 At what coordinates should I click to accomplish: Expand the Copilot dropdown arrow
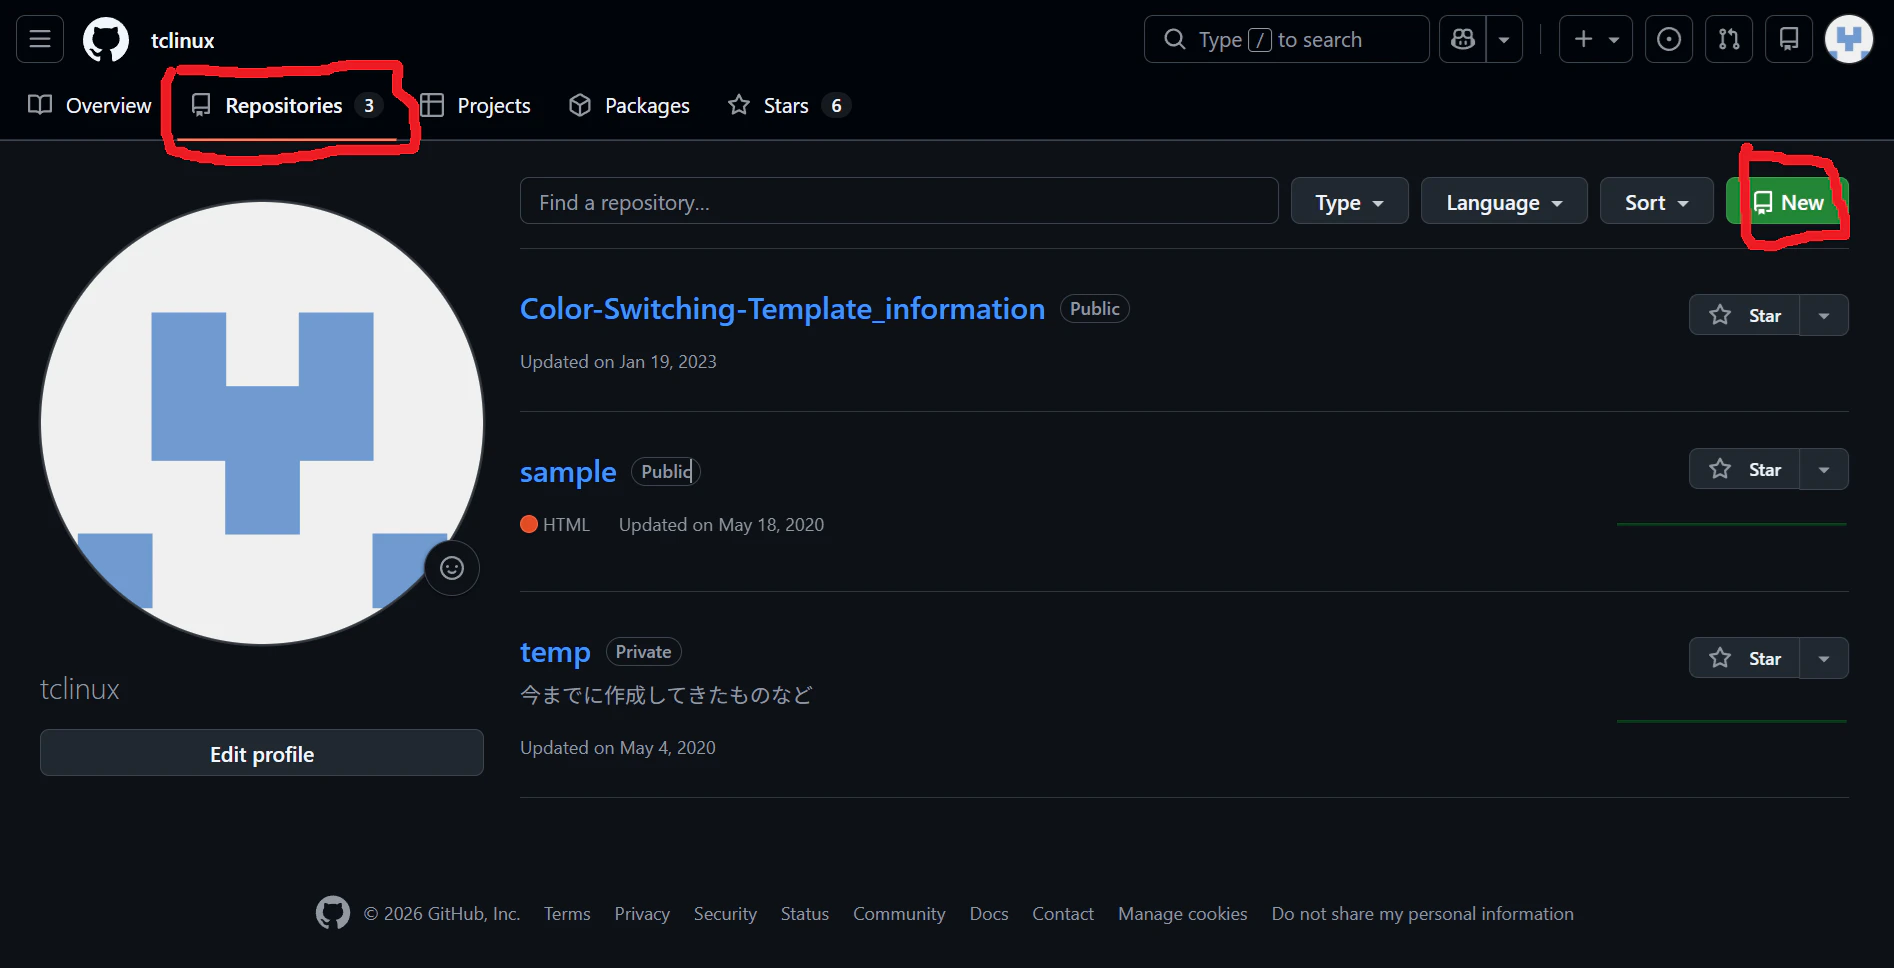point(1504,39)
